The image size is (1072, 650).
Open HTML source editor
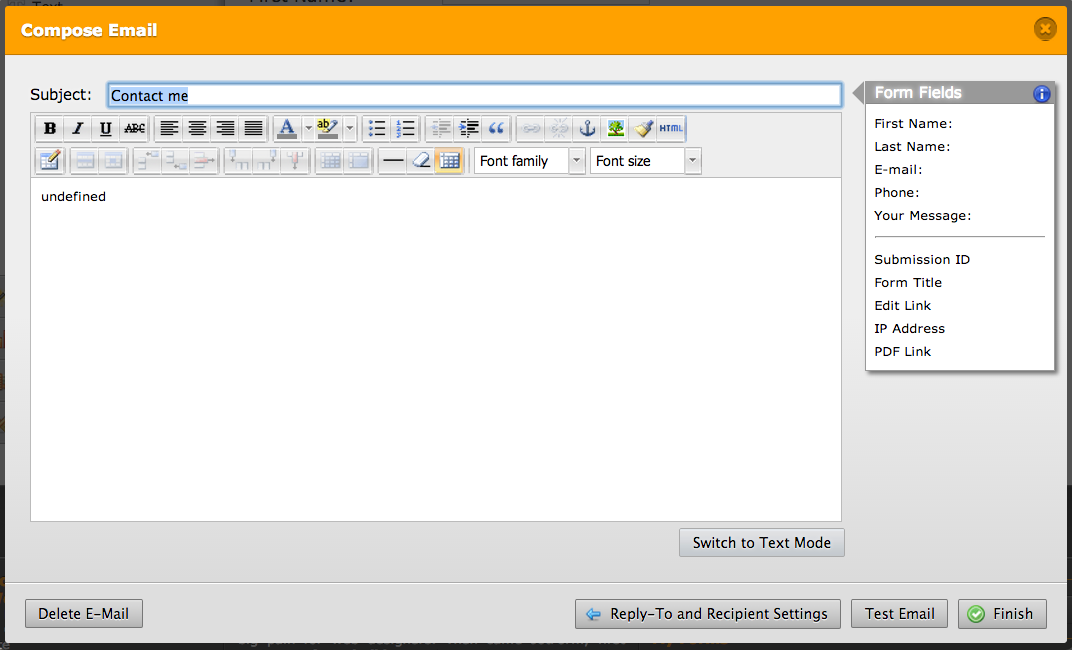671,128
